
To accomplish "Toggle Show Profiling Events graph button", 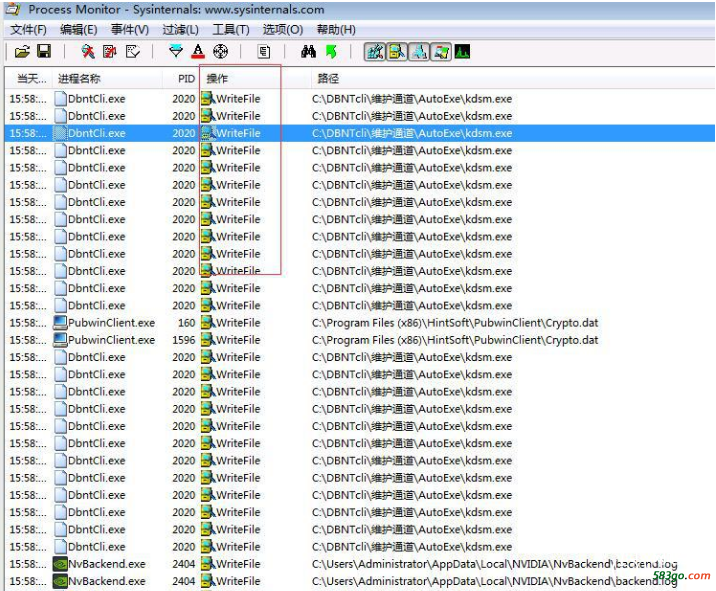I will [x=462, y=51].
